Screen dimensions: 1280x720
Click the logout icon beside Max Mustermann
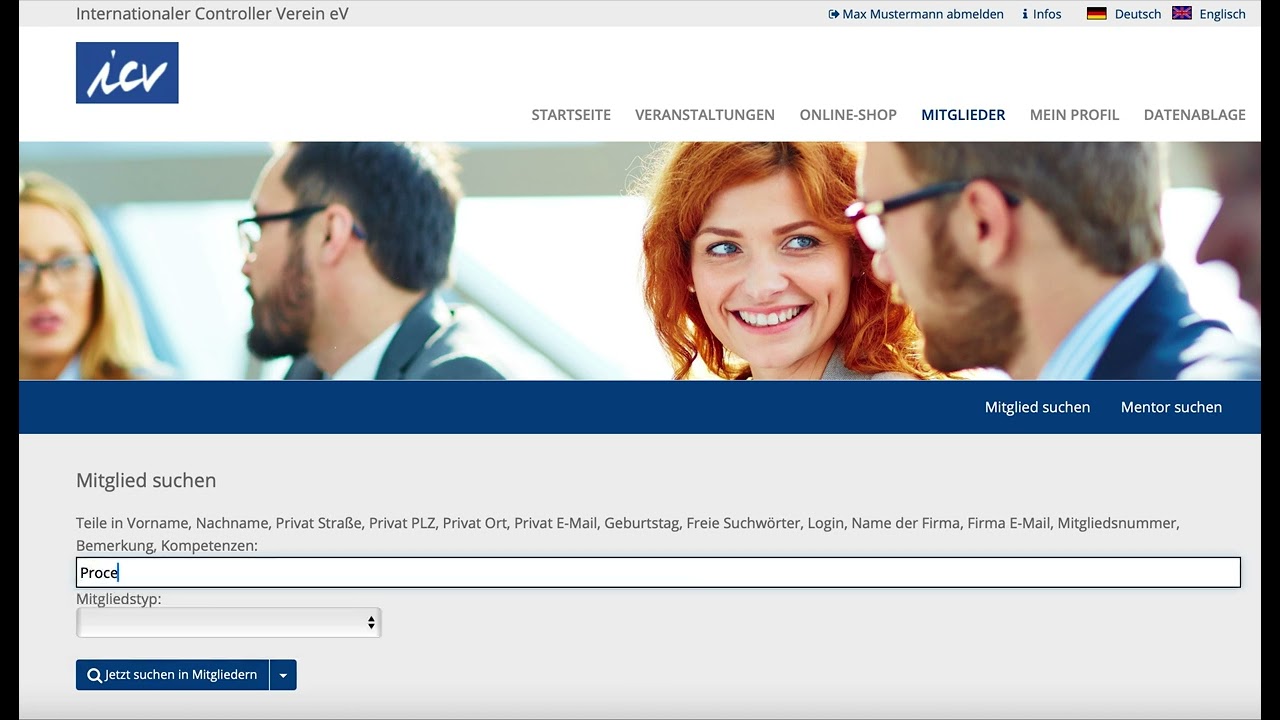pos(834,14)
